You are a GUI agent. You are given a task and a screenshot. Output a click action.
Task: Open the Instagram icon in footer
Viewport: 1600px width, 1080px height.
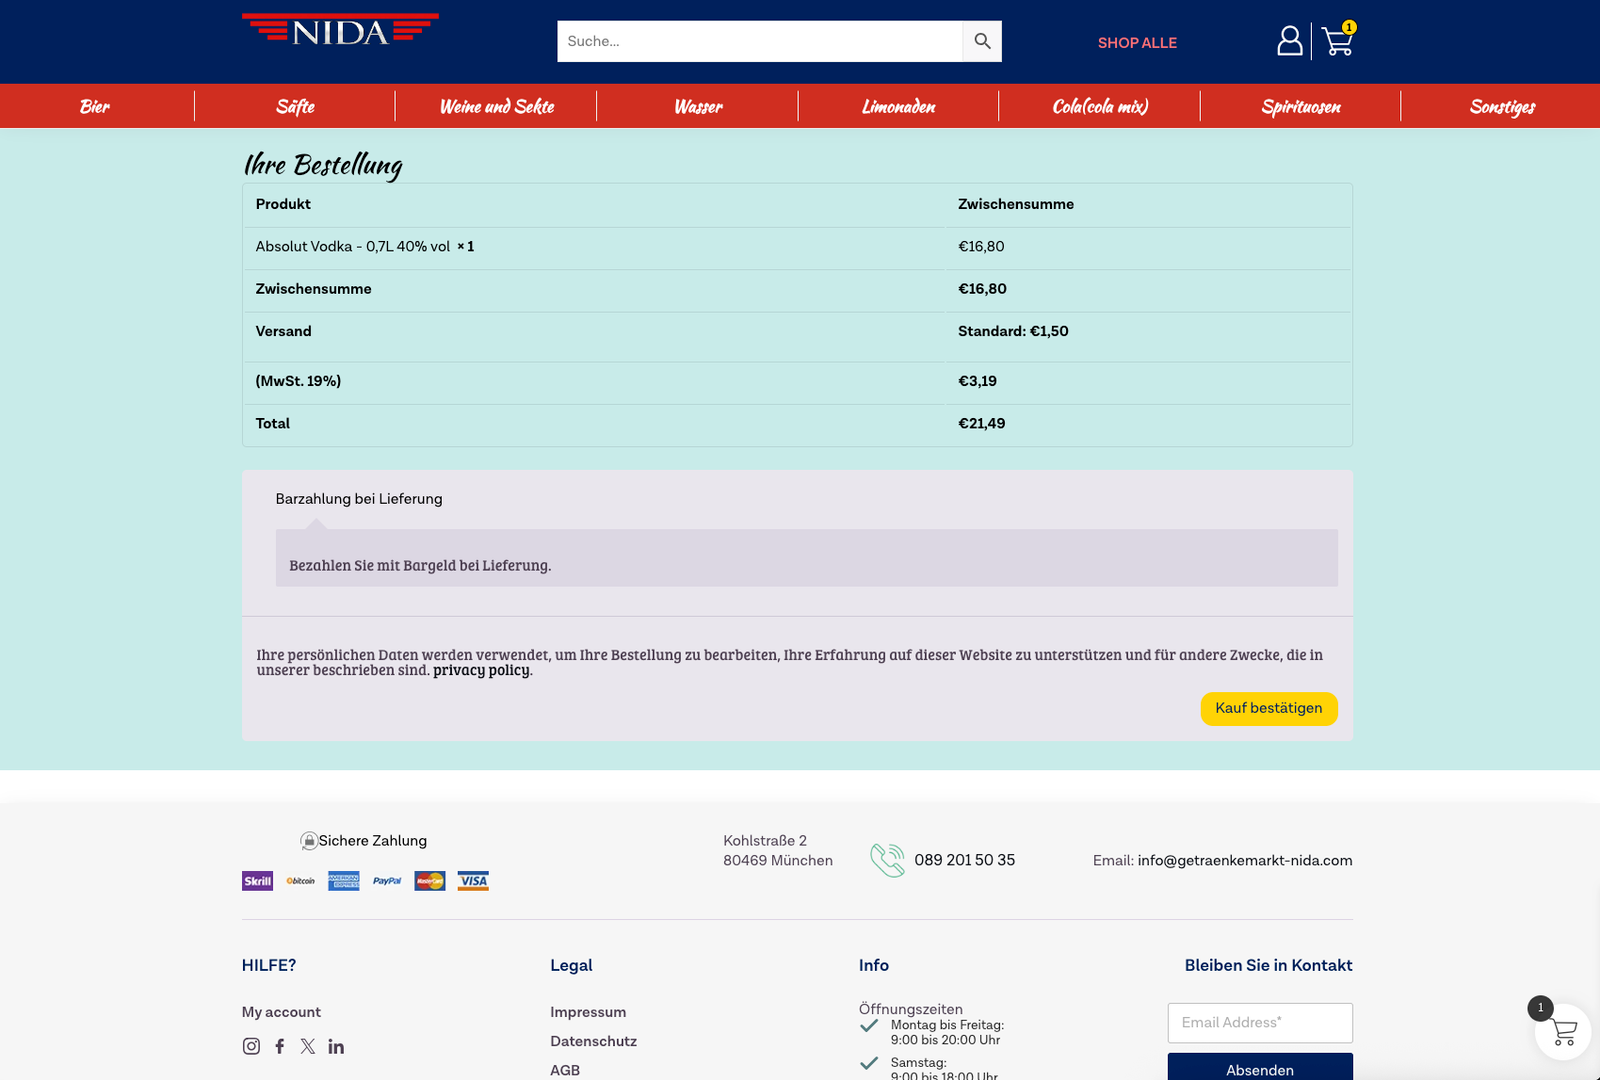pyautogui.click(x=251, y=1046)
